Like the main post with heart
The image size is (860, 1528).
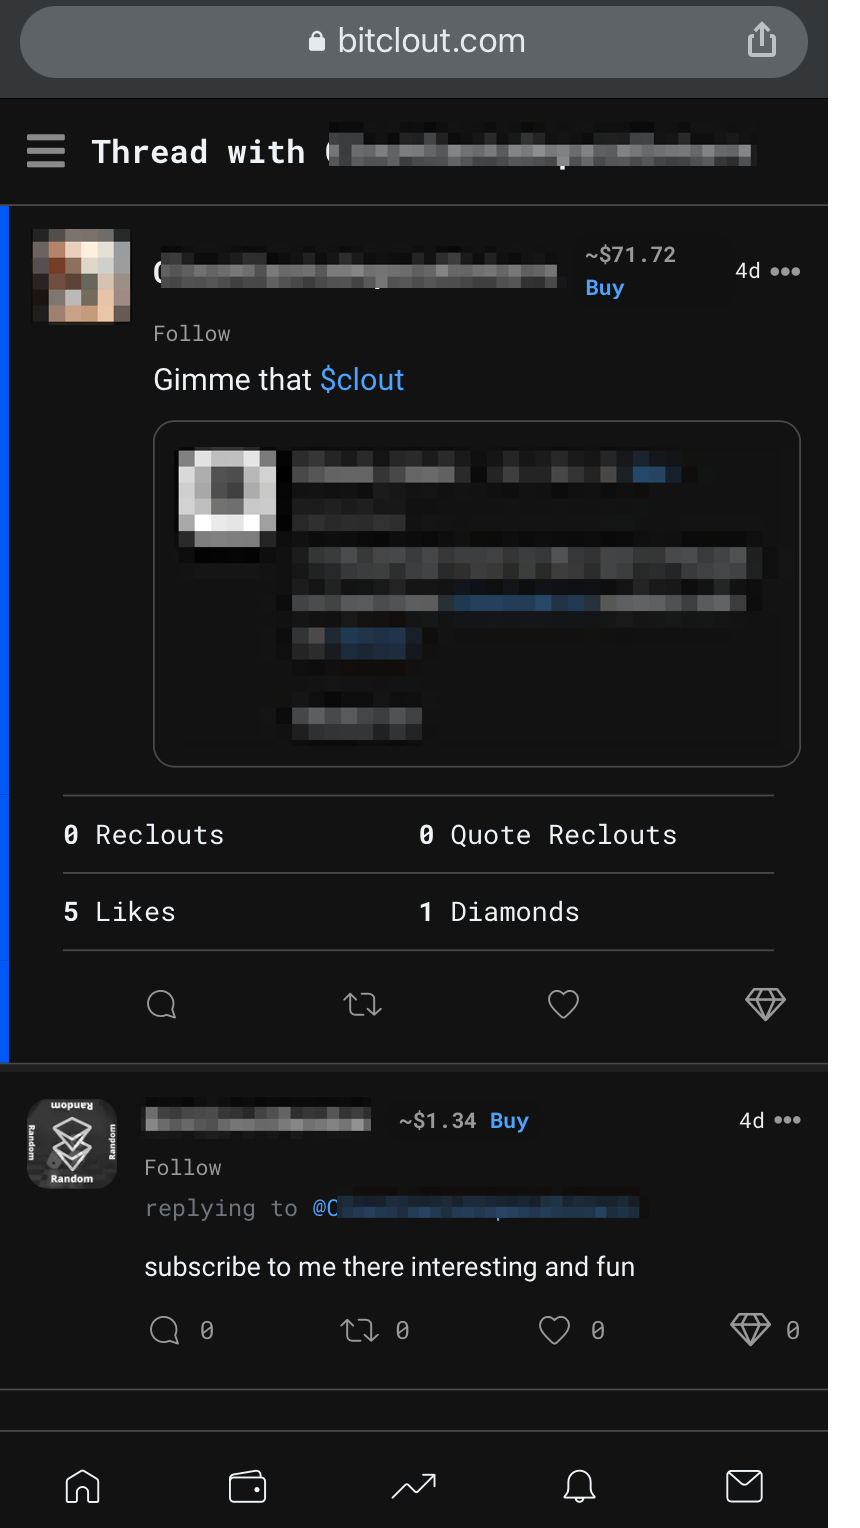[x=563, y=1004]
